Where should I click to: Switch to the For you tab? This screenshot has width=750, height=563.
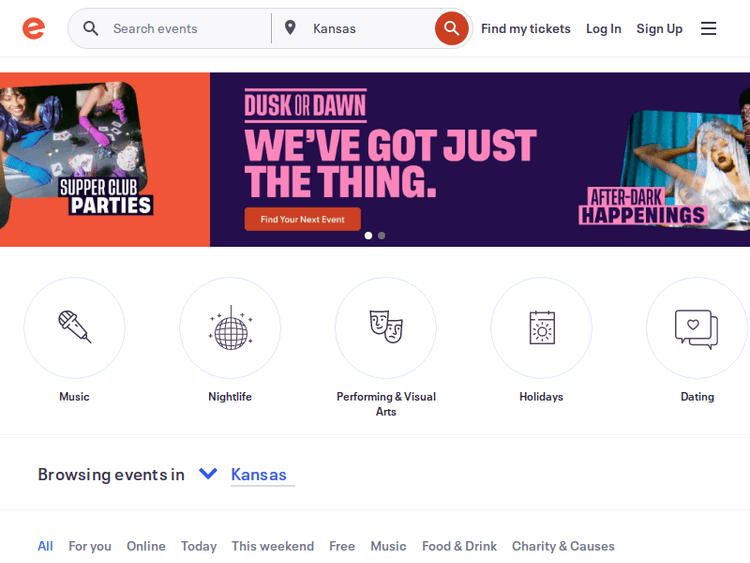coord(90,546)
